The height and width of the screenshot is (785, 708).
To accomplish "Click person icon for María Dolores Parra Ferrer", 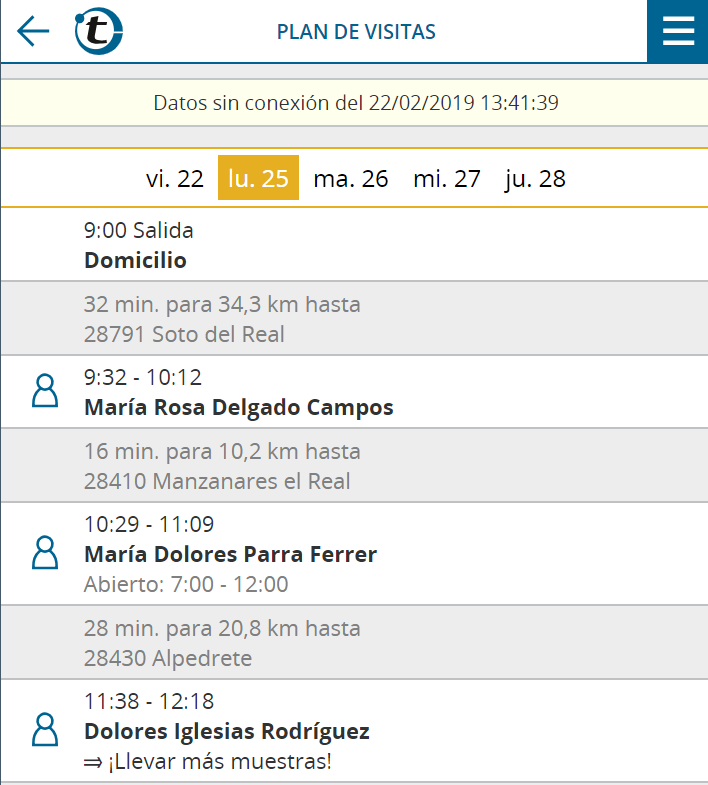I will (45, 553).
